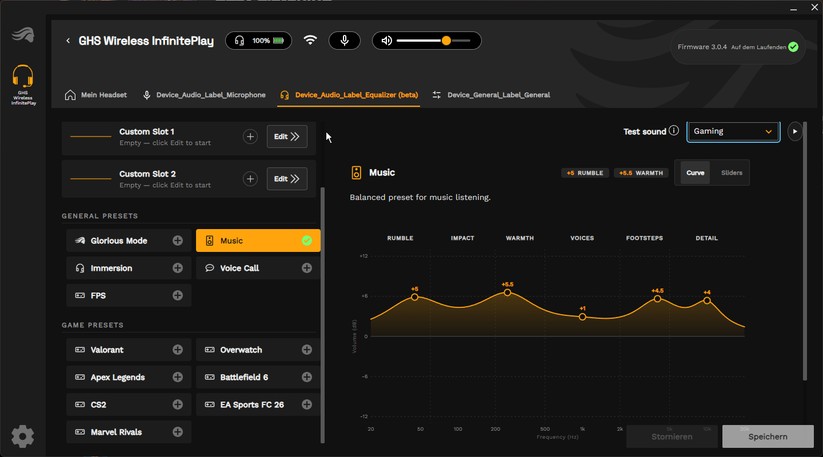Click plus icon next to CS2
Image resolution: width=823 pixels, height=457 pixels.
(x=178, y=405)
